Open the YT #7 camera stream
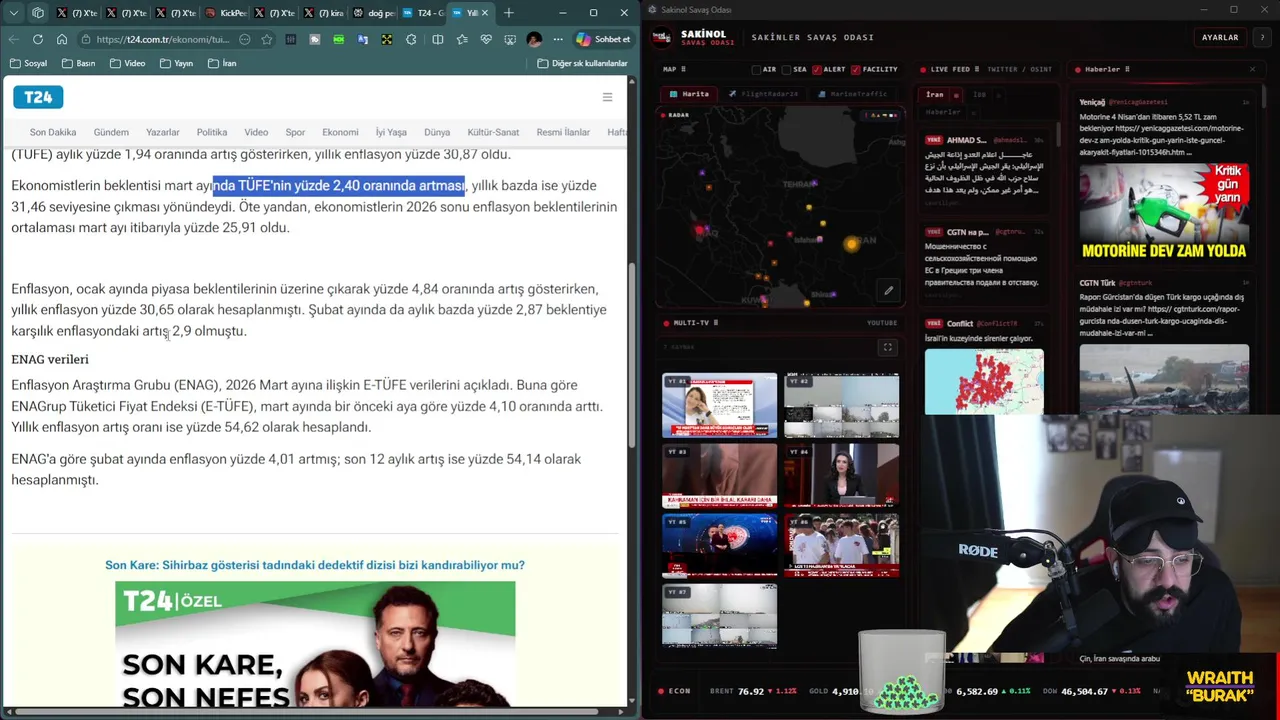 click(719, 615)
